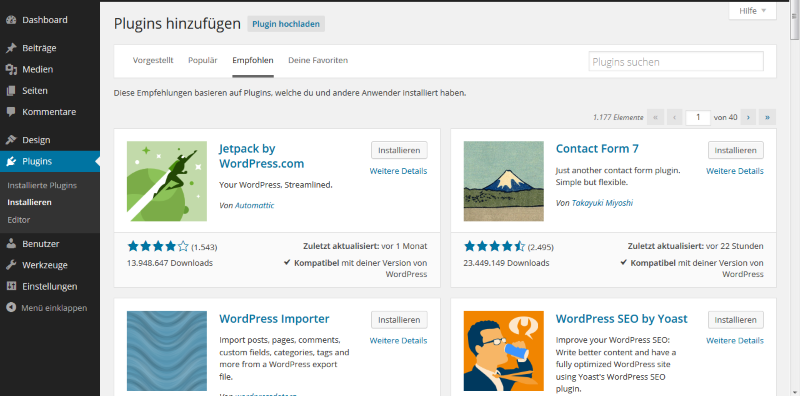Click the Contact Form 7 star rating

(x=494, y=247)
